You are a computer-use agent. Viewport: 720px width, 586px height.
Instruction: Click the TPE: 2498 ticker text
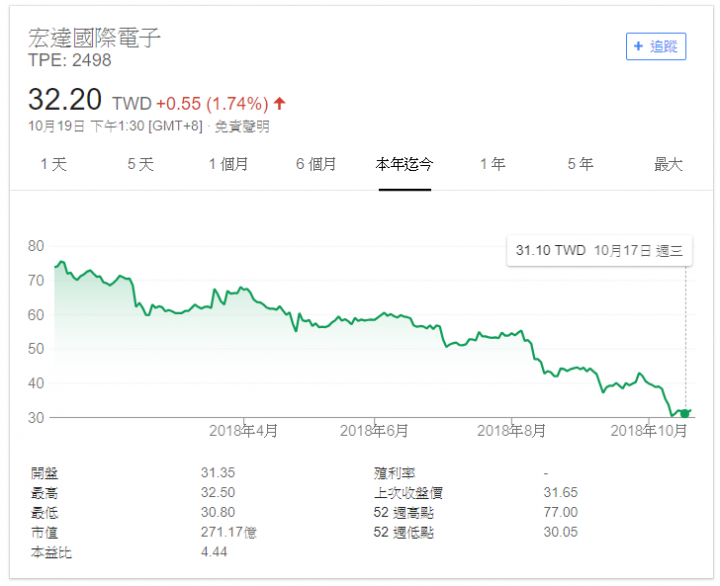pos(70,60)
